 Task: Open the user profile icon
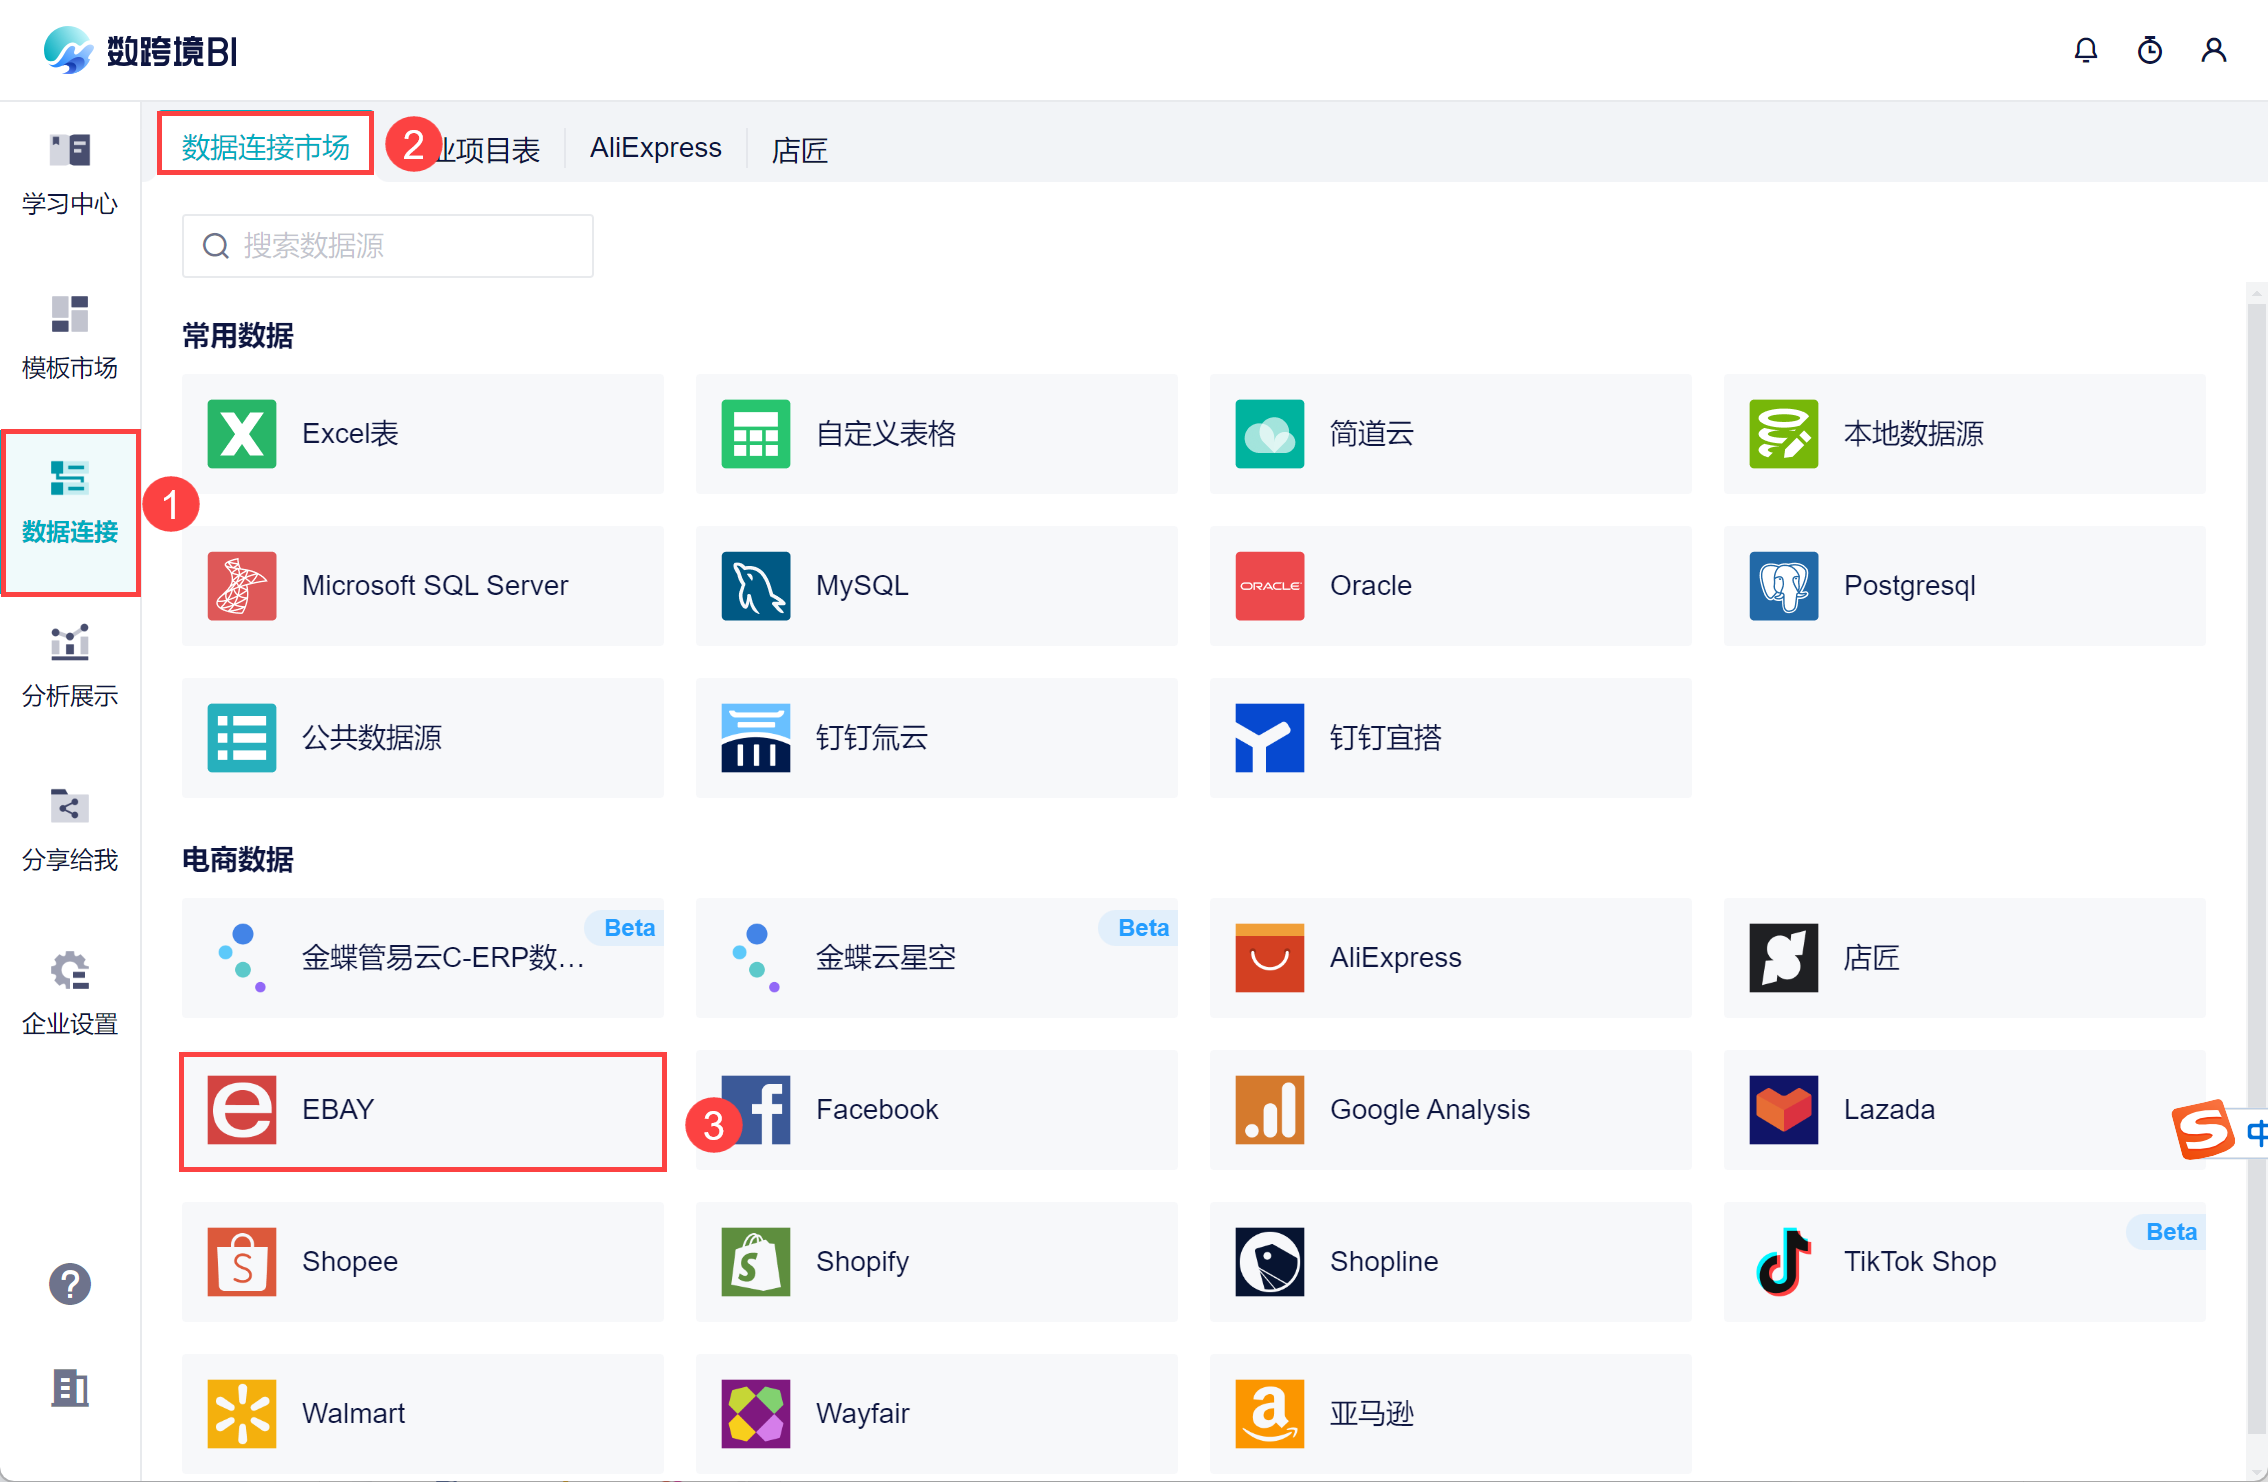2213,50
